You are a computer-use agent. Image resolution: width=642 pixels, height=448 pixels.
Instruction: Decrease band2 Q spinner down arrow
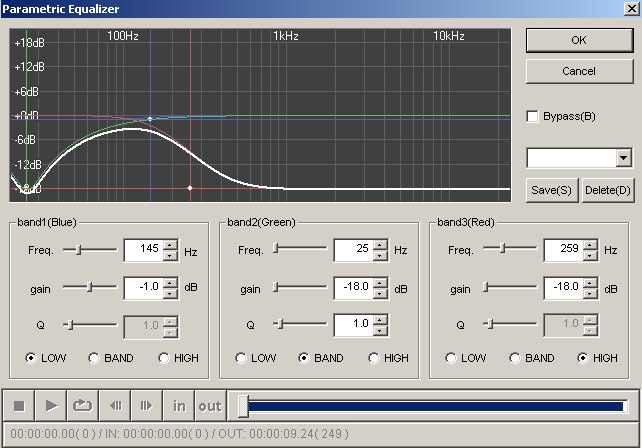(380, 330)
